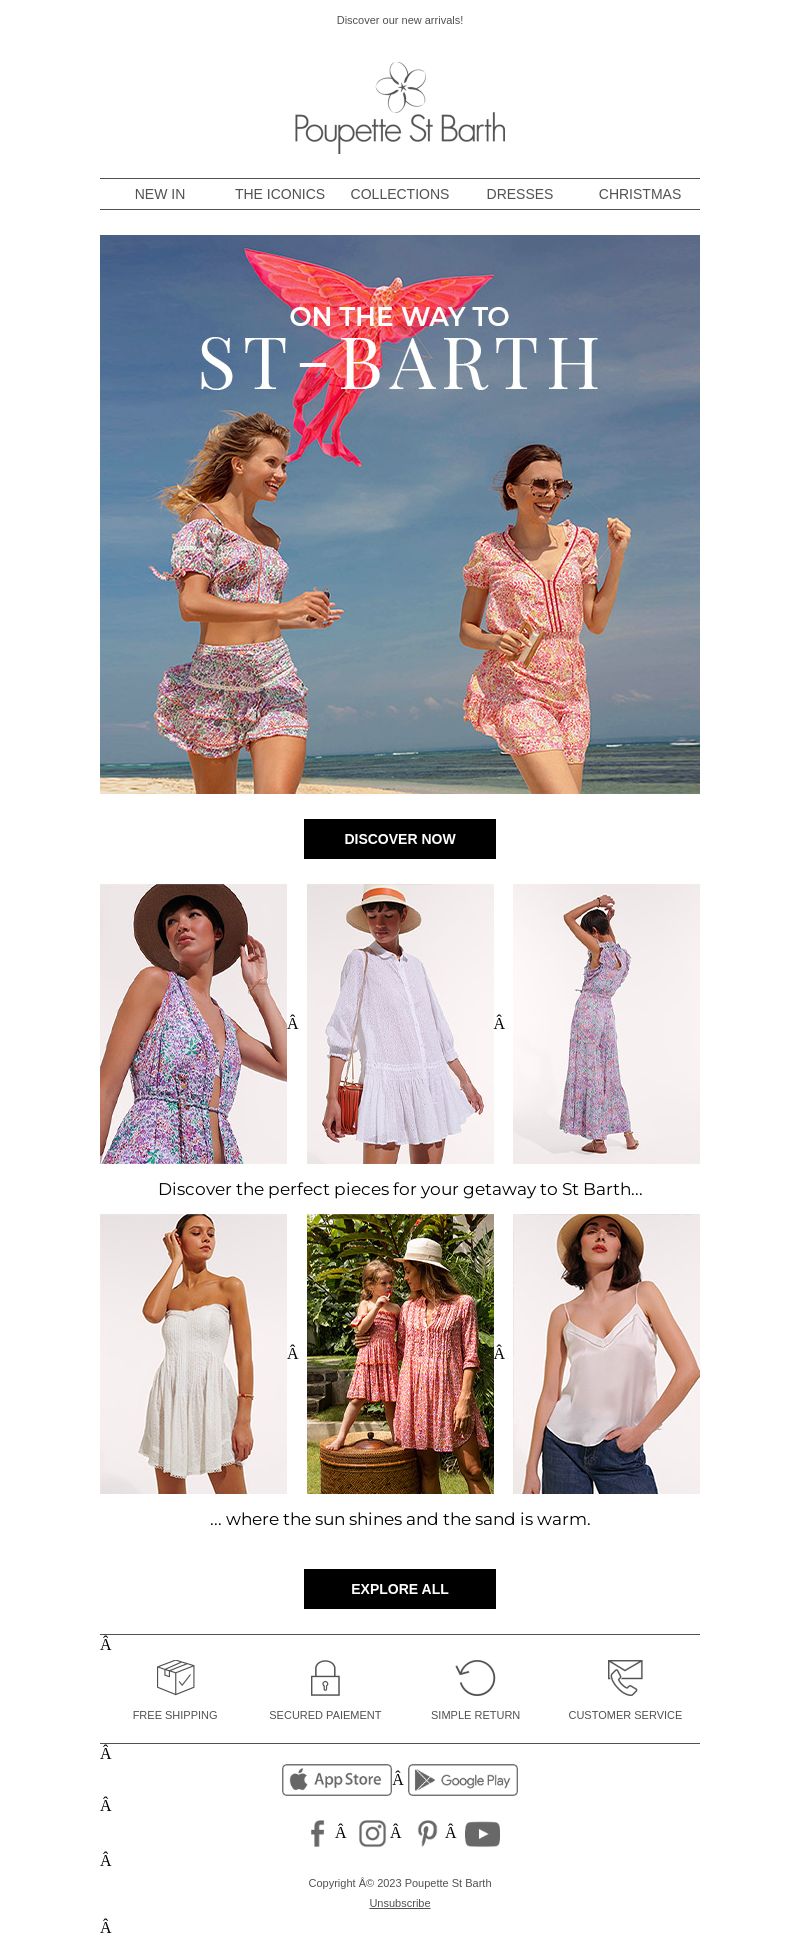Open the COLLECTIONS menu item
The image size is (800, 1950).
tap(400, 194)
